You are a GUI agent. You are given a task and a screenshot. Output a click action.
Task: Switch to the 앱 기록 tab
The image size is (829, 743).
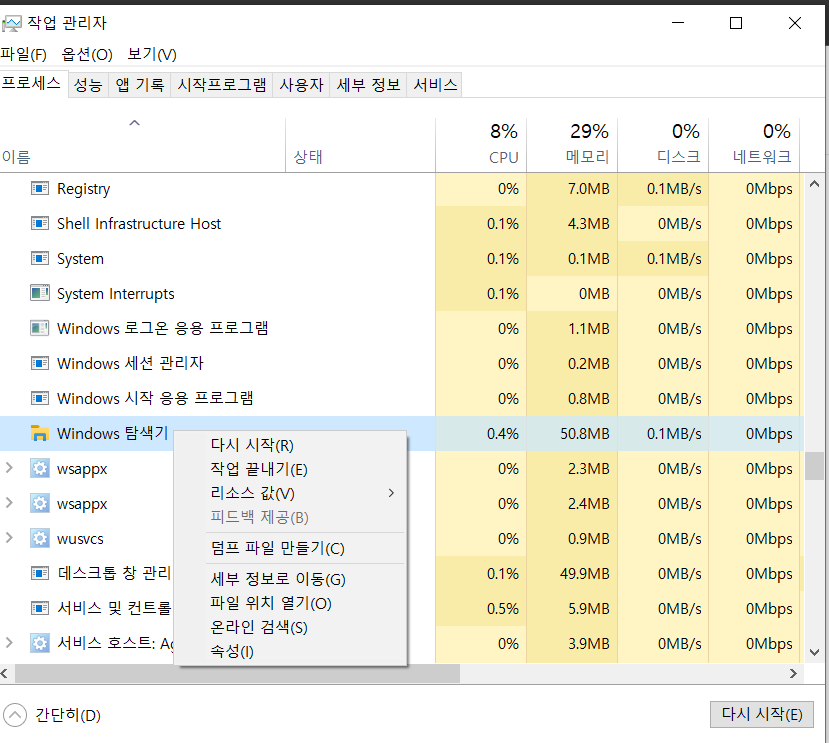pos(140,85)
